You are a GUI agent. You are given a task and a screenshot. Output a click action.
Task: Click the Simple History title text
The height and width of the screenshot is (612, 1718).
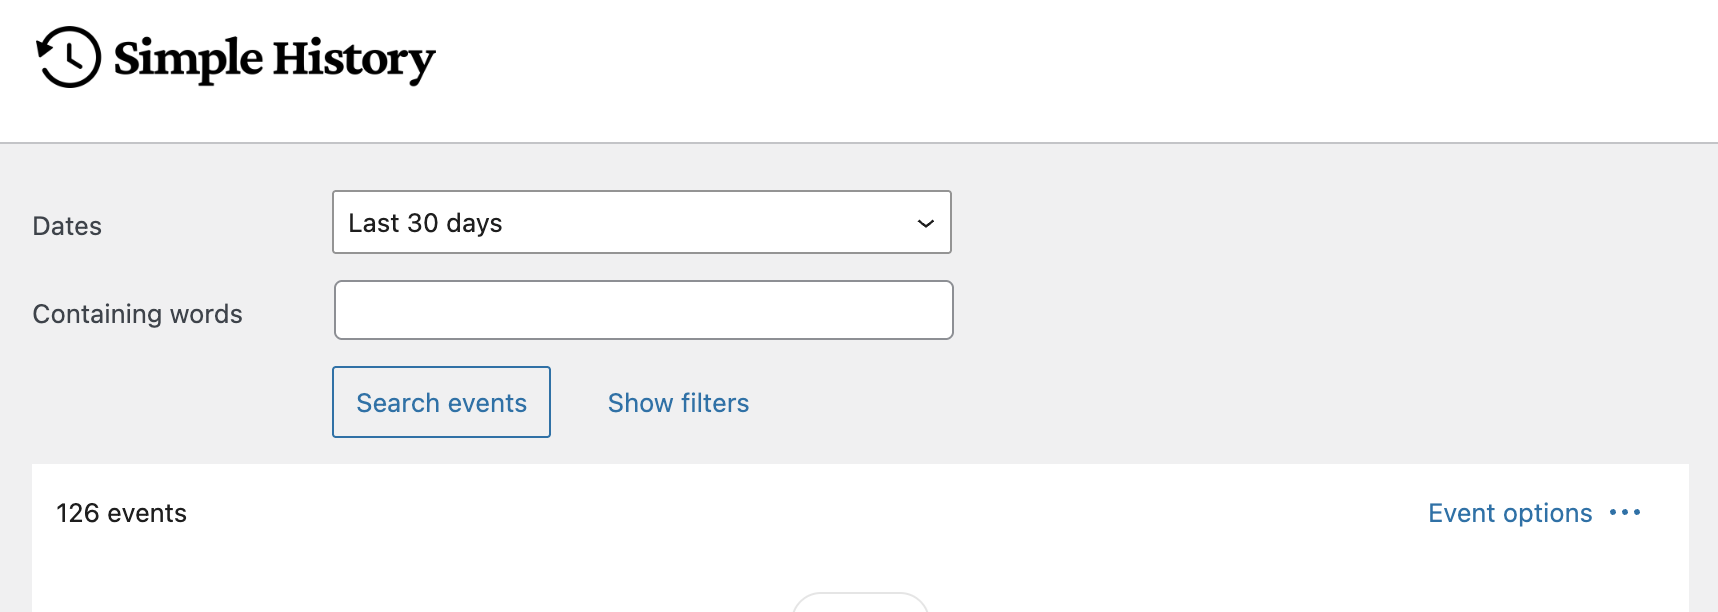273,58
